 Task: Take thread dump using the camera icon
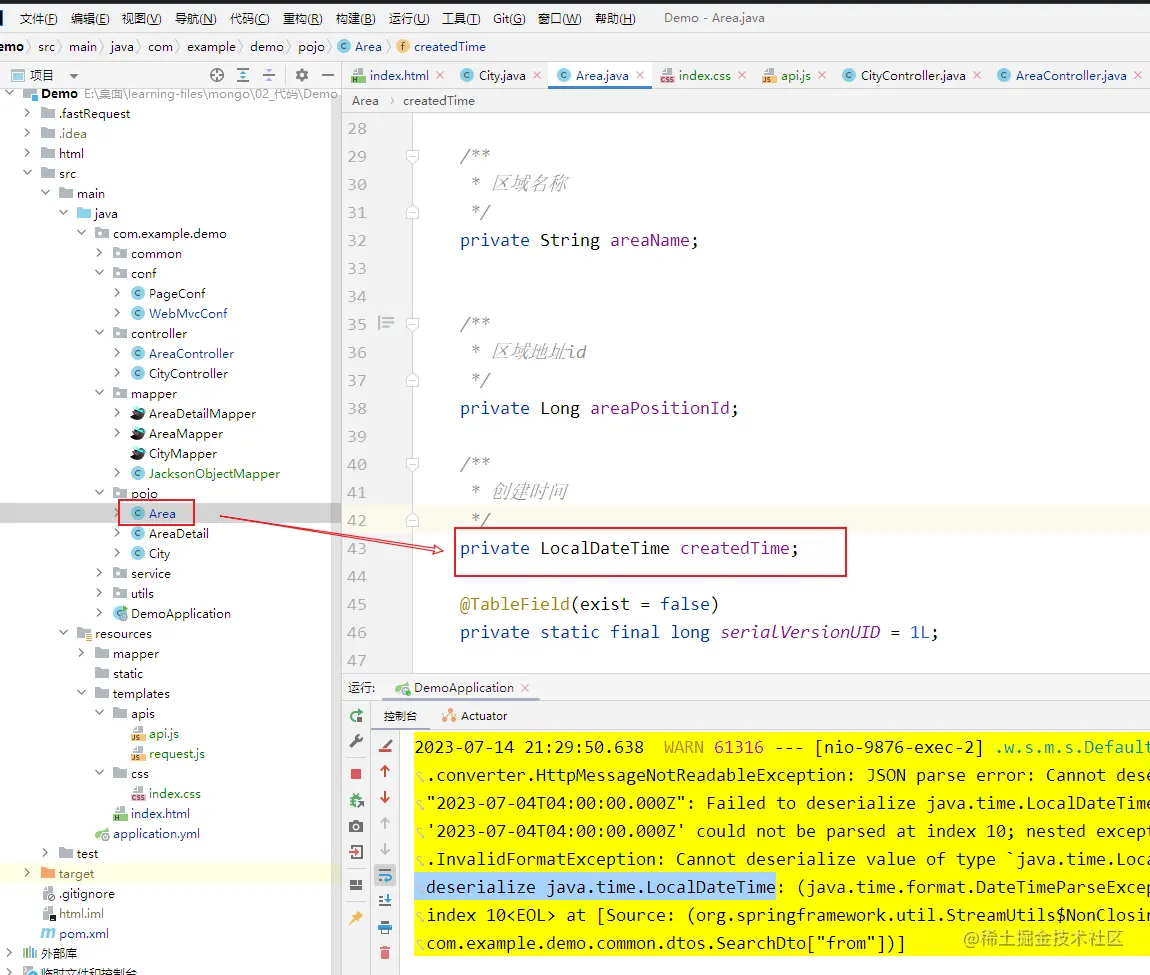pos(356,826)
